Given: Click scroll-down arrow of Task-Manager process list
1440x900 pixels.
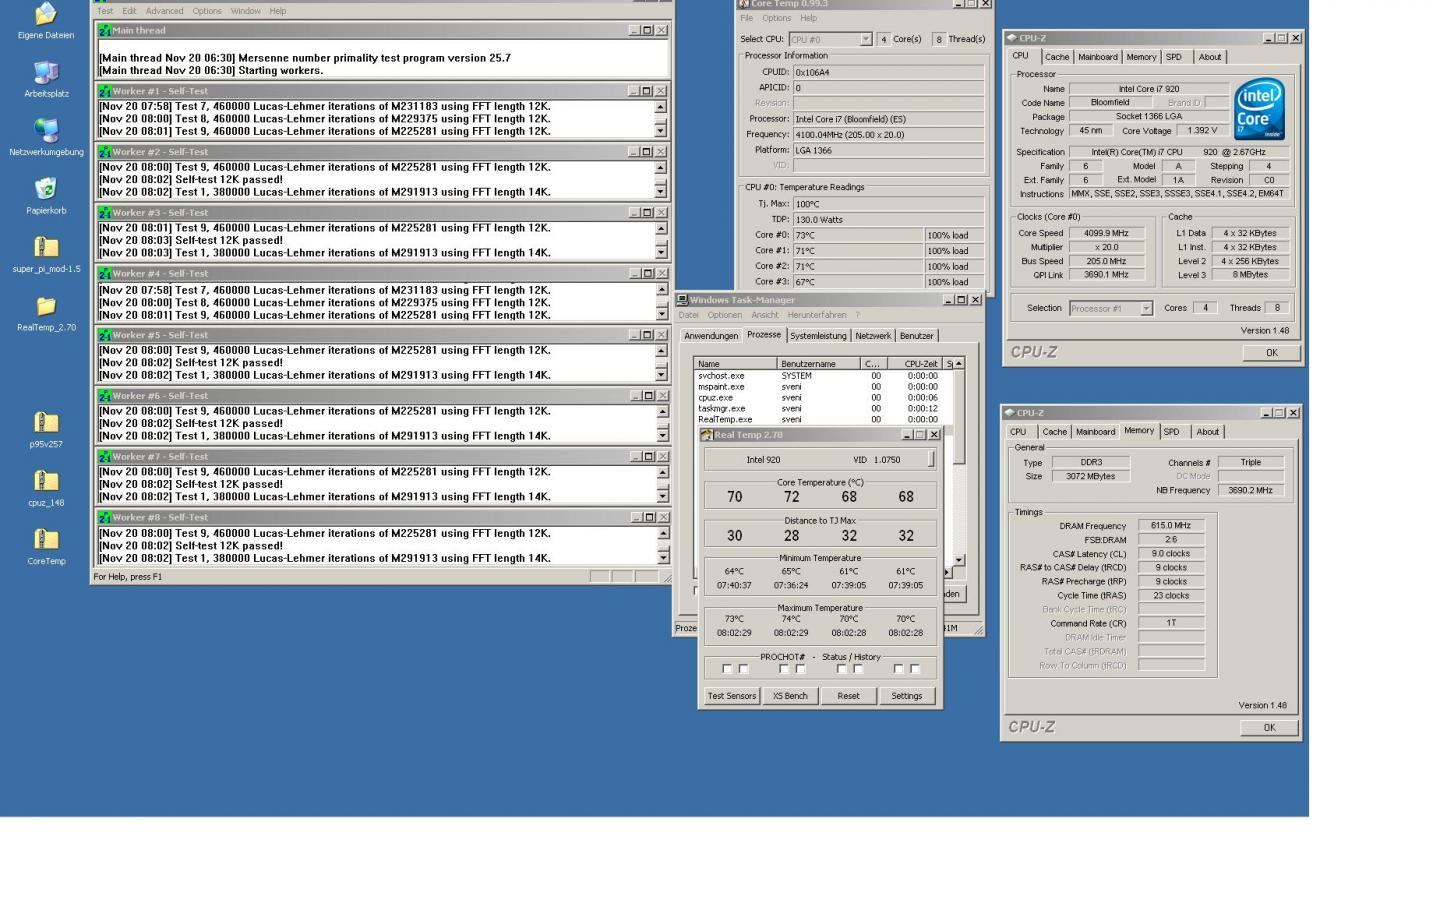Looking at the screenshot, I should pyautogui.click(x=959, y=560).
